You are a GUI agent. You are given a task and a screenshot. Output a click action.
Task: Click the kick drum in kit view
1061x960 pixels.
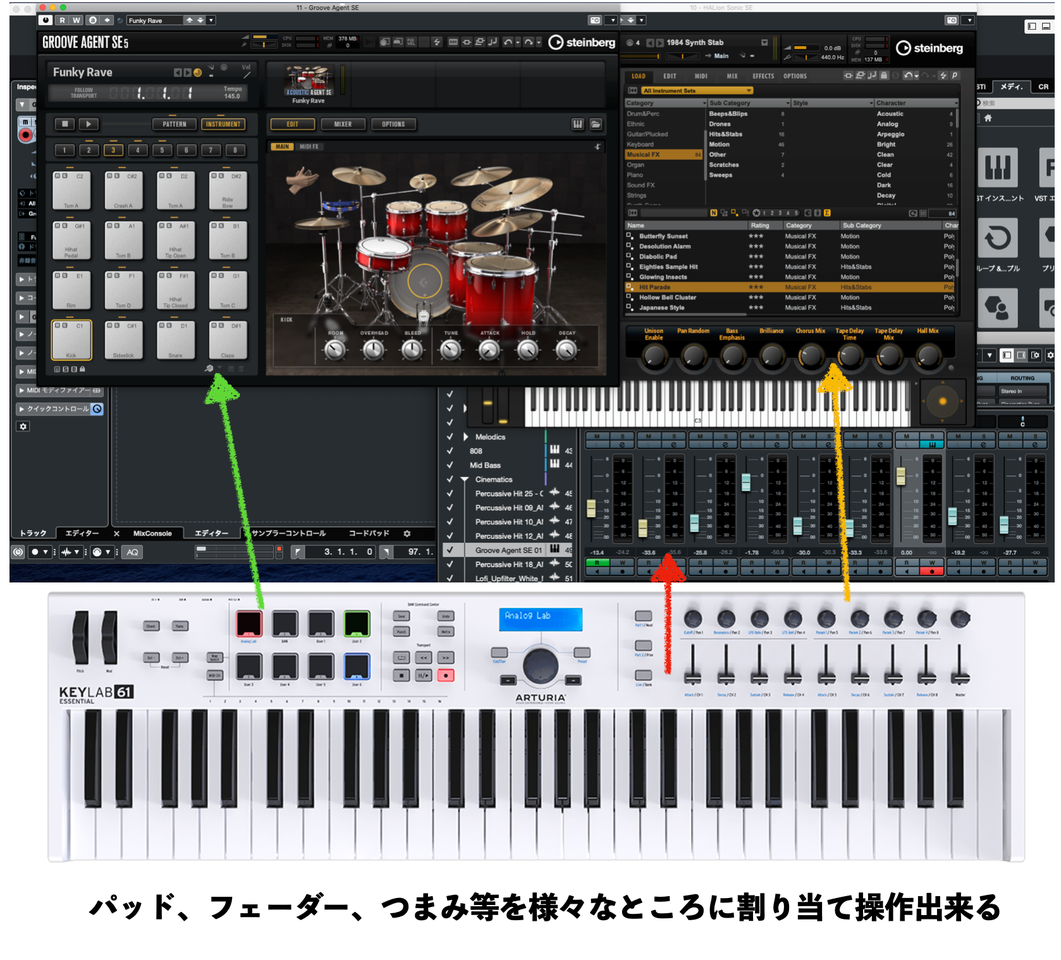tap(424, 282)
